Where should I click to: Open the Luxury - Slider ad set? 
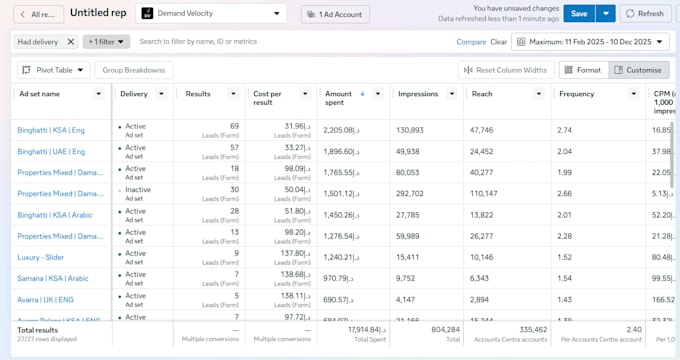point(40,257)
